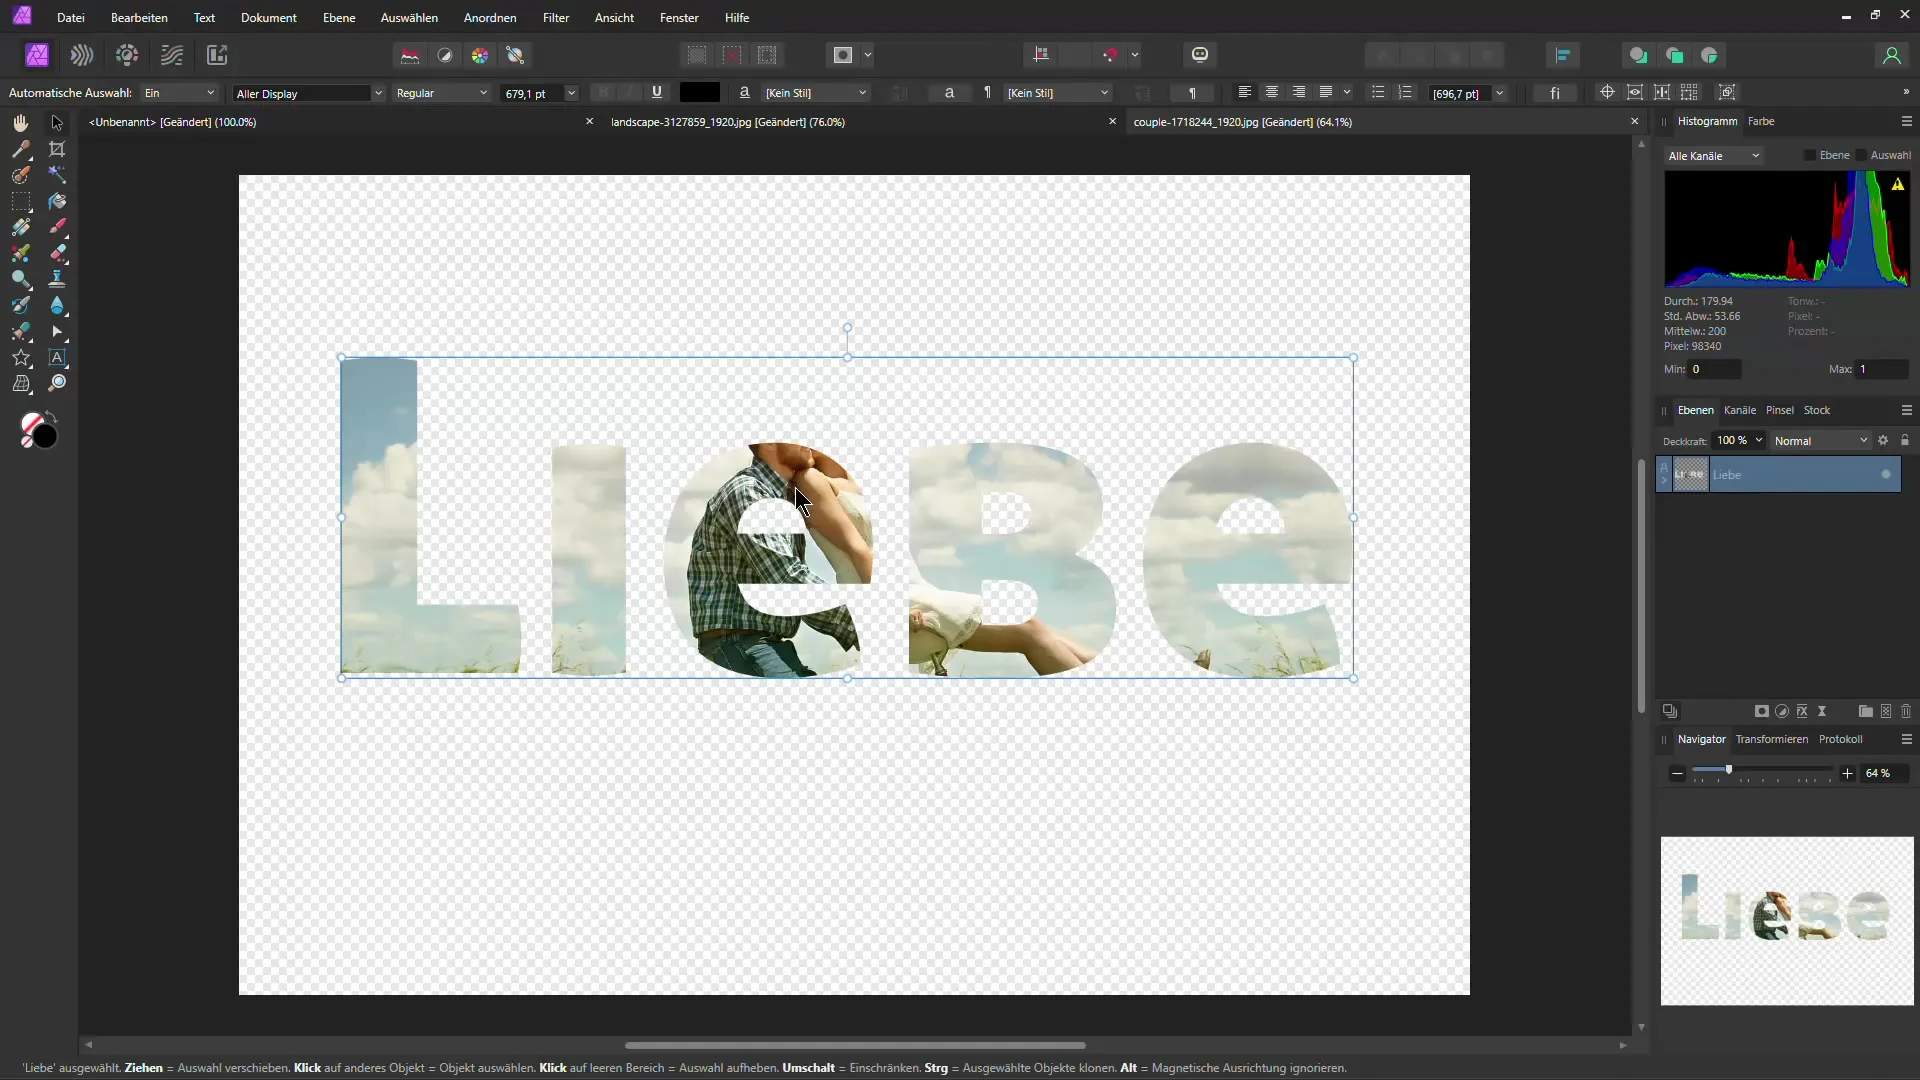Toggle underline text formatting
Viewport: 1920px width, 1080px height.
pos(657,92)
